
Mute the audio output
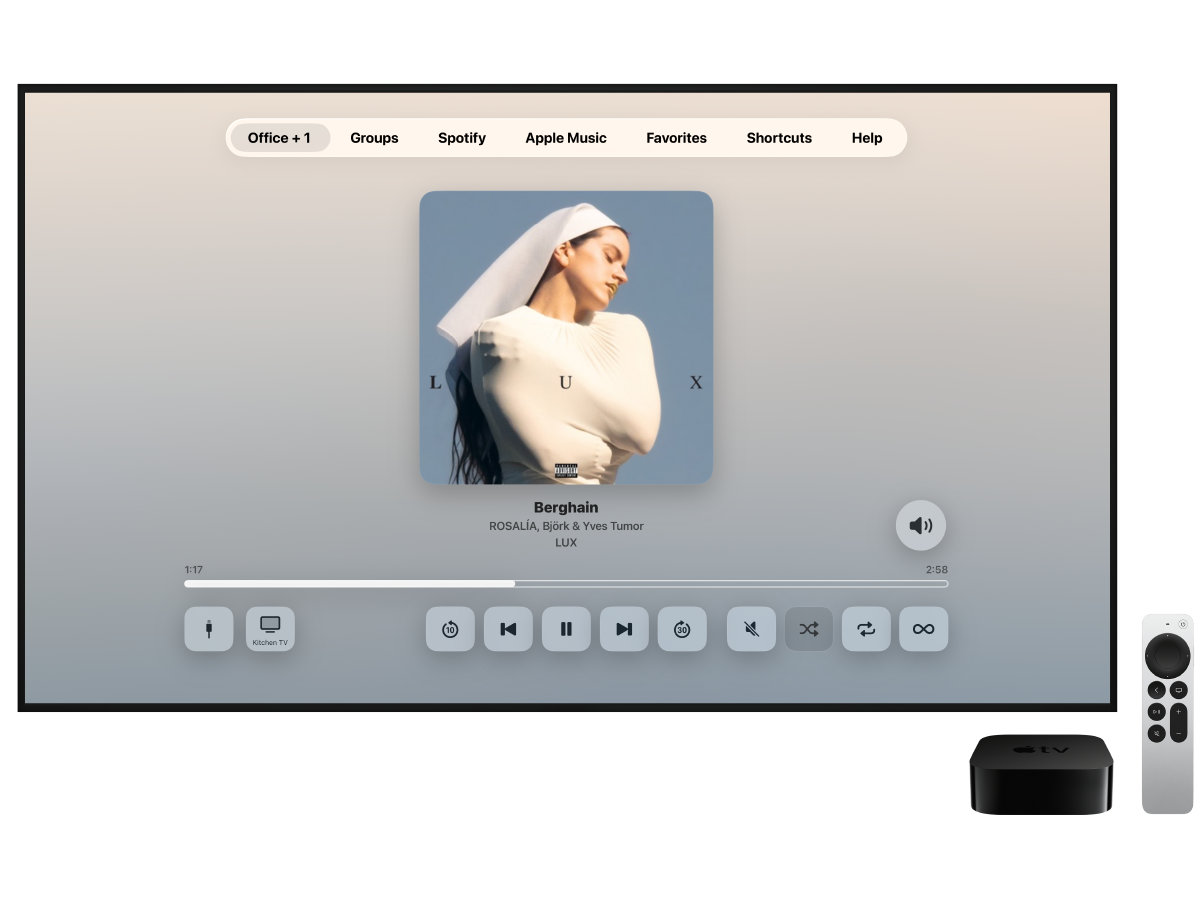(x=751, y=629)
